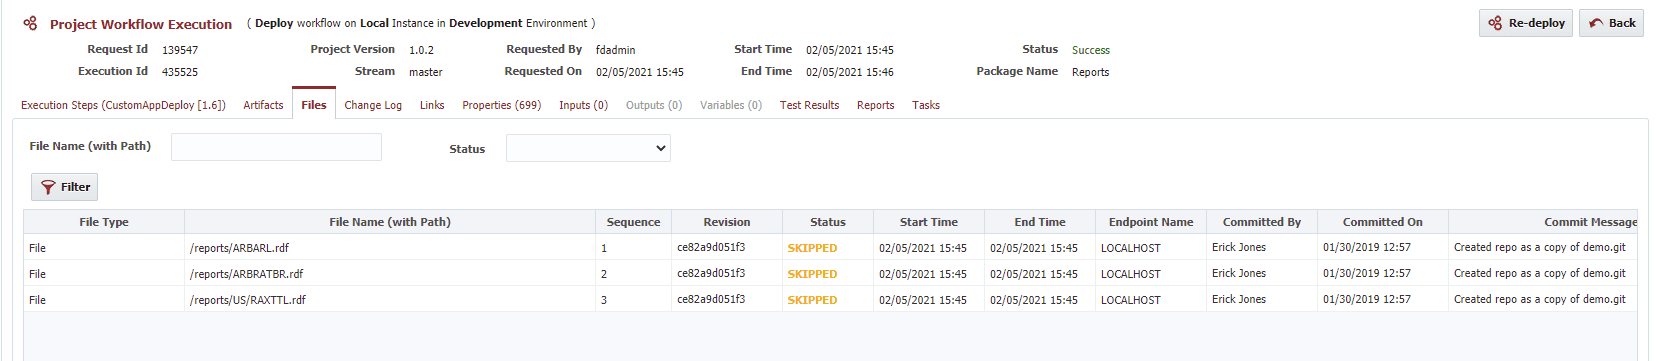Open the Status filter dropdown

pyautogui.click(x=588, y=148)
